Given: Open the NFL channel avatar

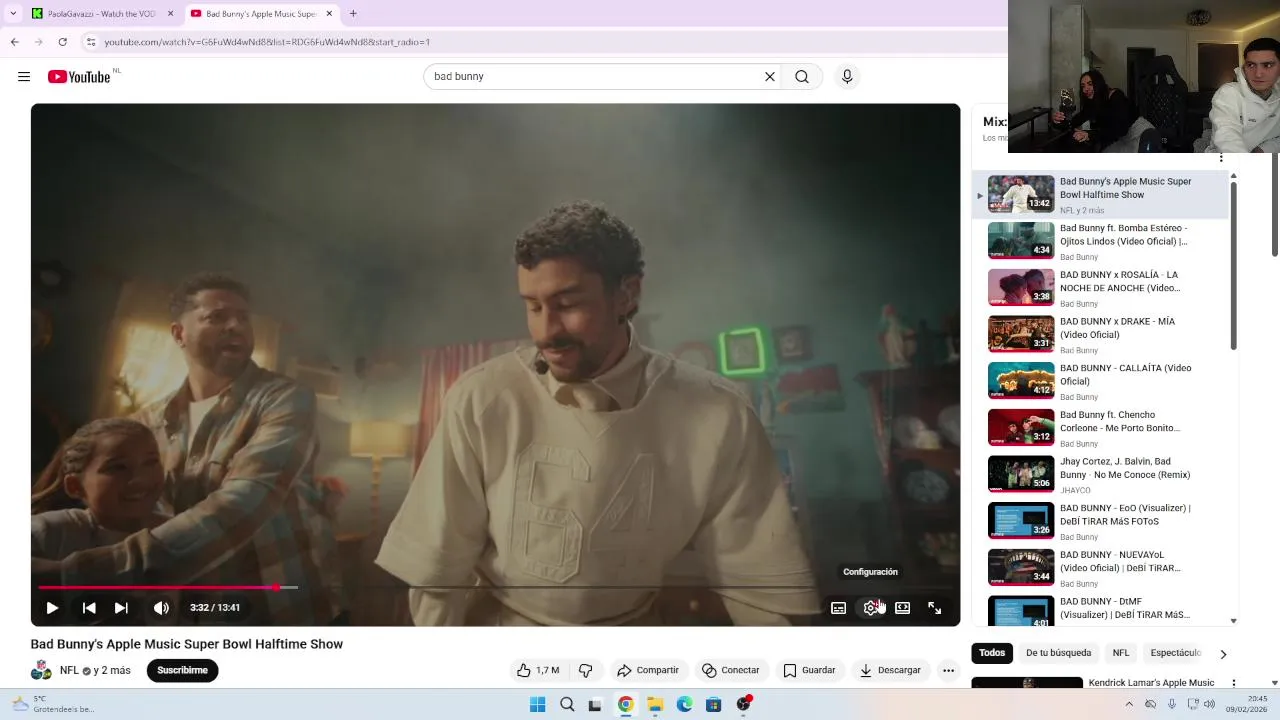Looking at the screenshot, I should click(41, 670).
